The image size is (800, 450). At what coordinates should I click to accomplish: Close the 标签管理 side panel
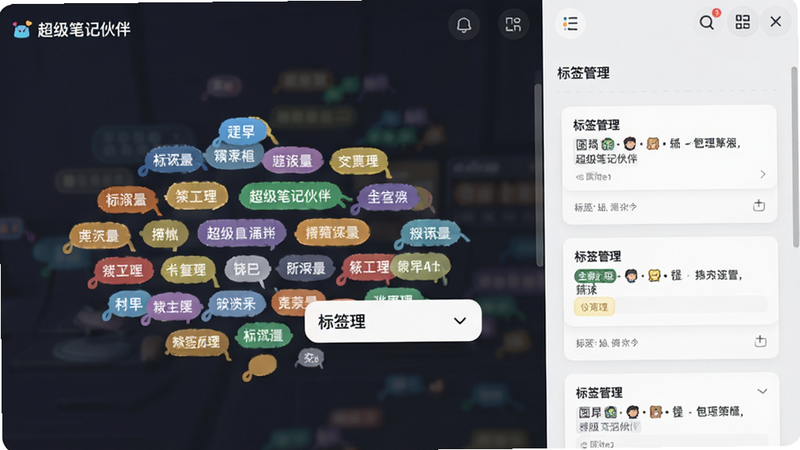click(776, 22)
